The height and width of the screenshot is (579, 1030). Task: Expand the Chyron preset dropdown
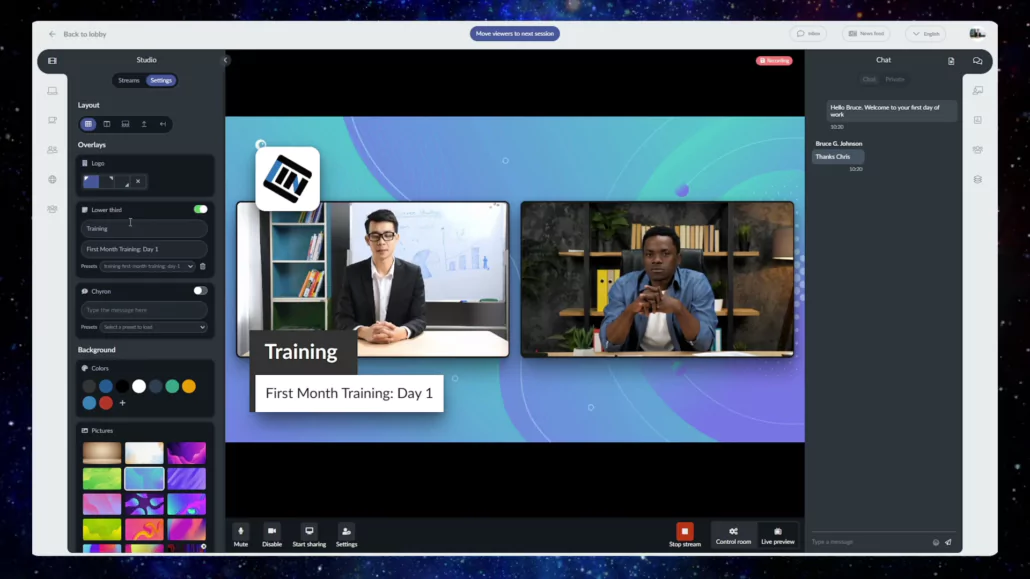[153, 327]
